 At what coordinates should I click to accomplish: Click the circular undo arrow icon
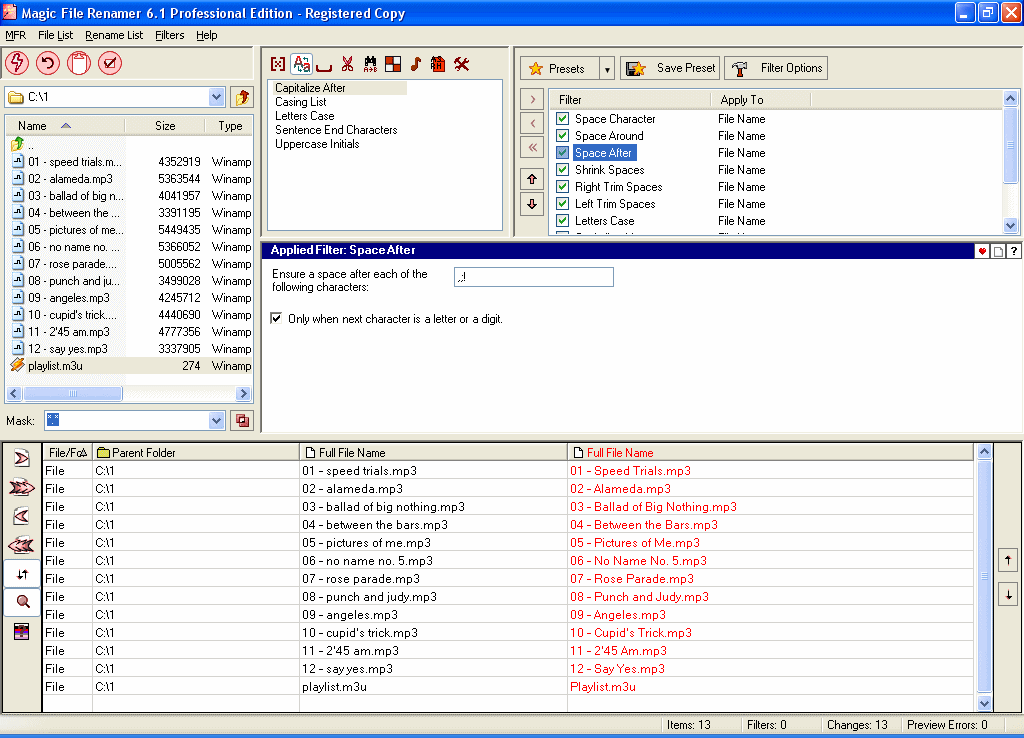pos(47,64)
